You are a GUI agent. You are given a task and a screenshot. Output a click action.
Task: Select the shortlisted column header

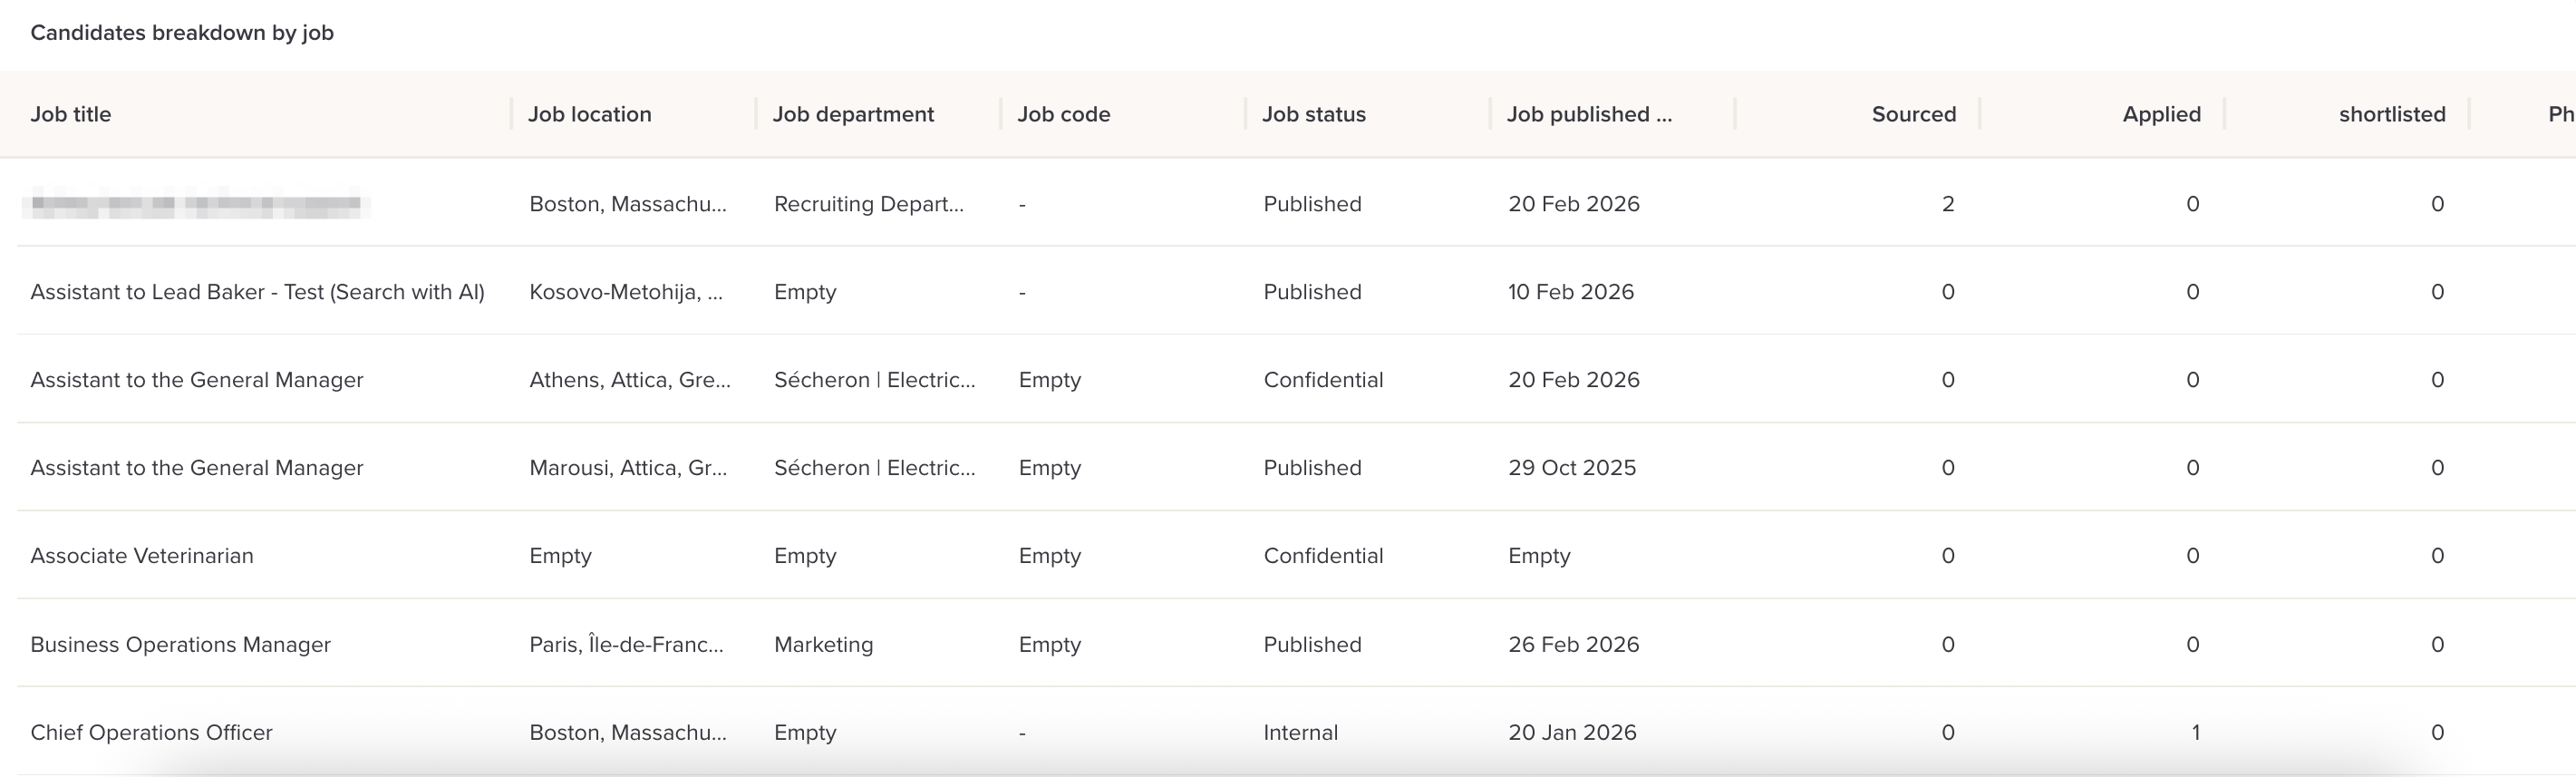pos(2391,114)
